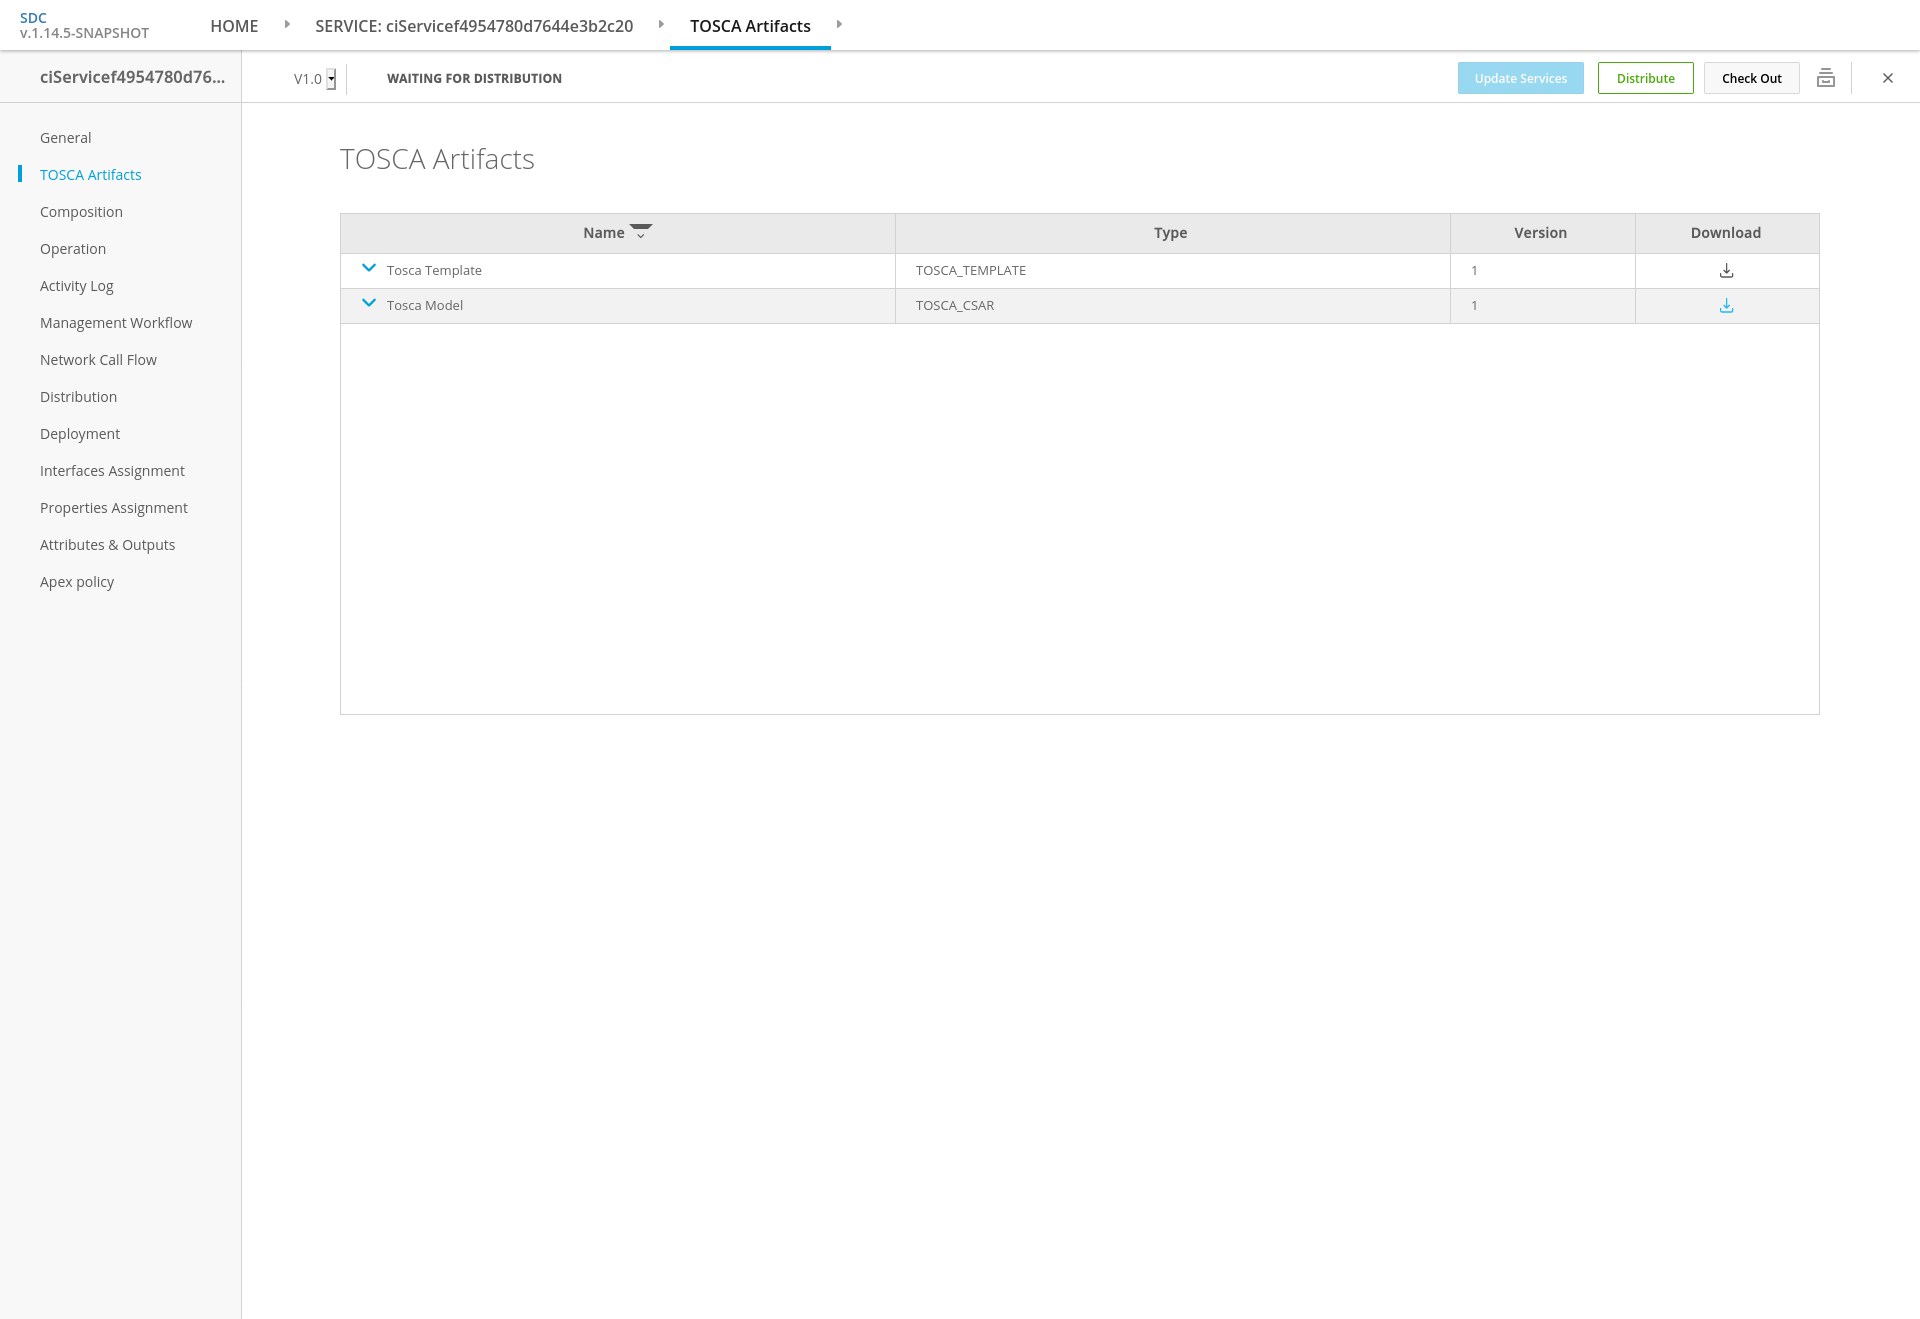Click the archive icon in header

click(x=1825, y=78)
